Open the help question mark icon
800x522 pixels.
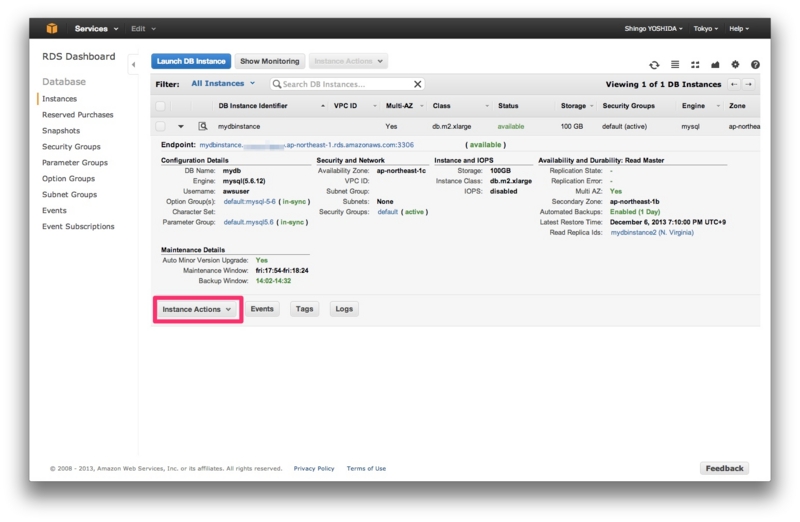click(x=755, y=64)
